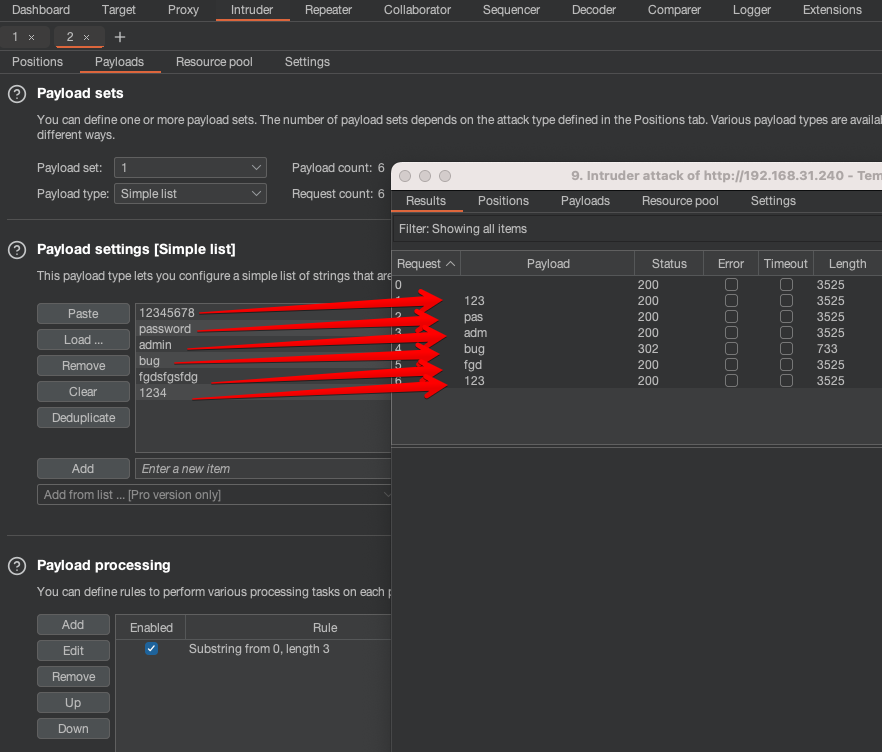
Task: Disable the Substring processing rule checkbox
Action: point(151,649)
